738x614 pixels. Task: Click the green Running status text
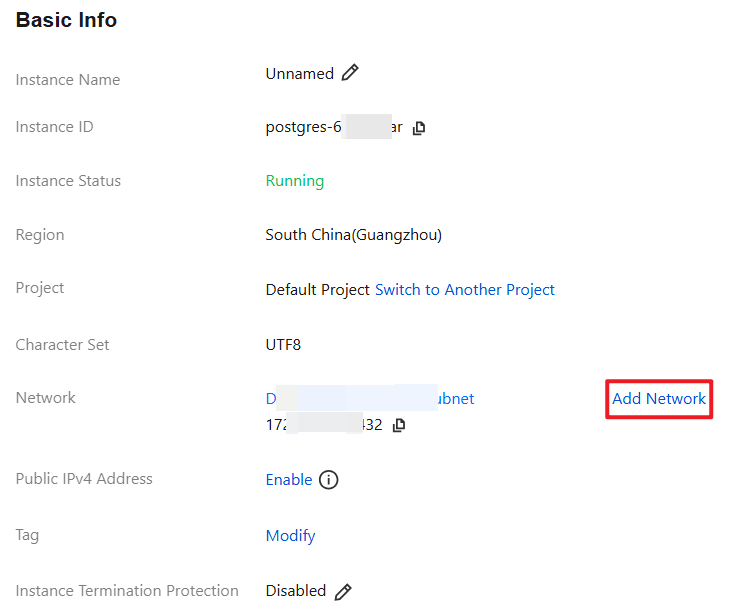pos(294,181)
